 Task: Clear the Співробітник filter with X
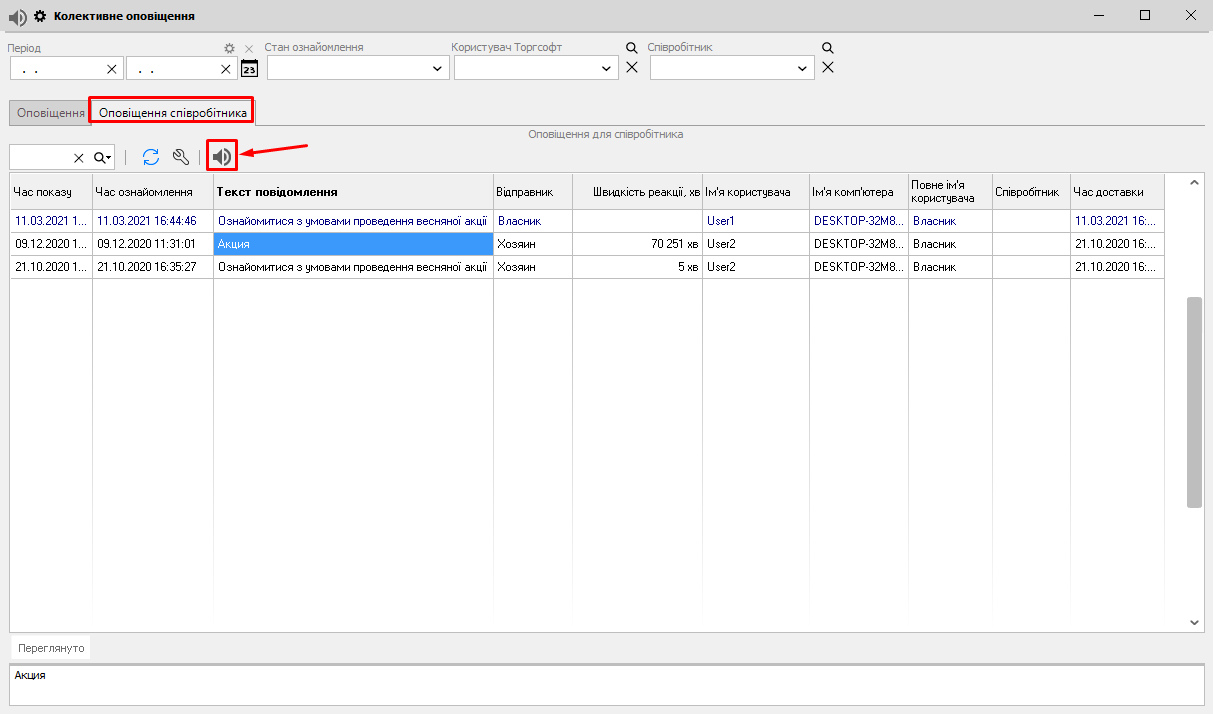[x=828, y=68]
